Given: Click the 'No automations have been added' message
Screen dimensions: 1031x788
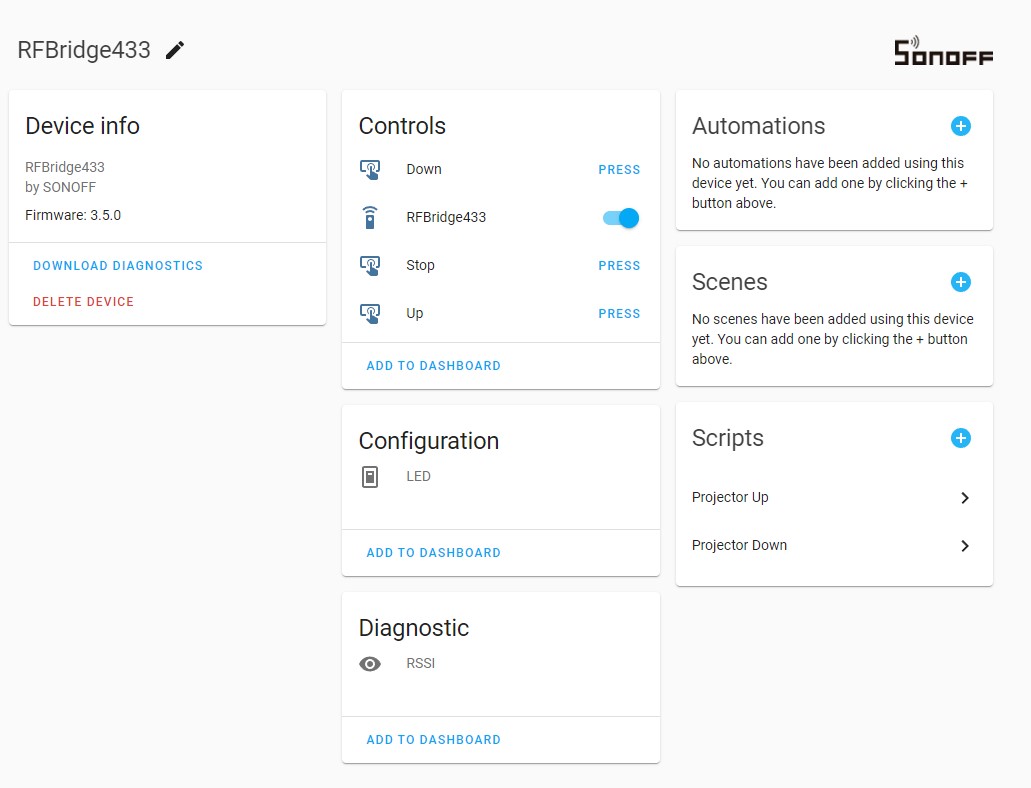Looking at the screenshot, I should click(830, 183).
